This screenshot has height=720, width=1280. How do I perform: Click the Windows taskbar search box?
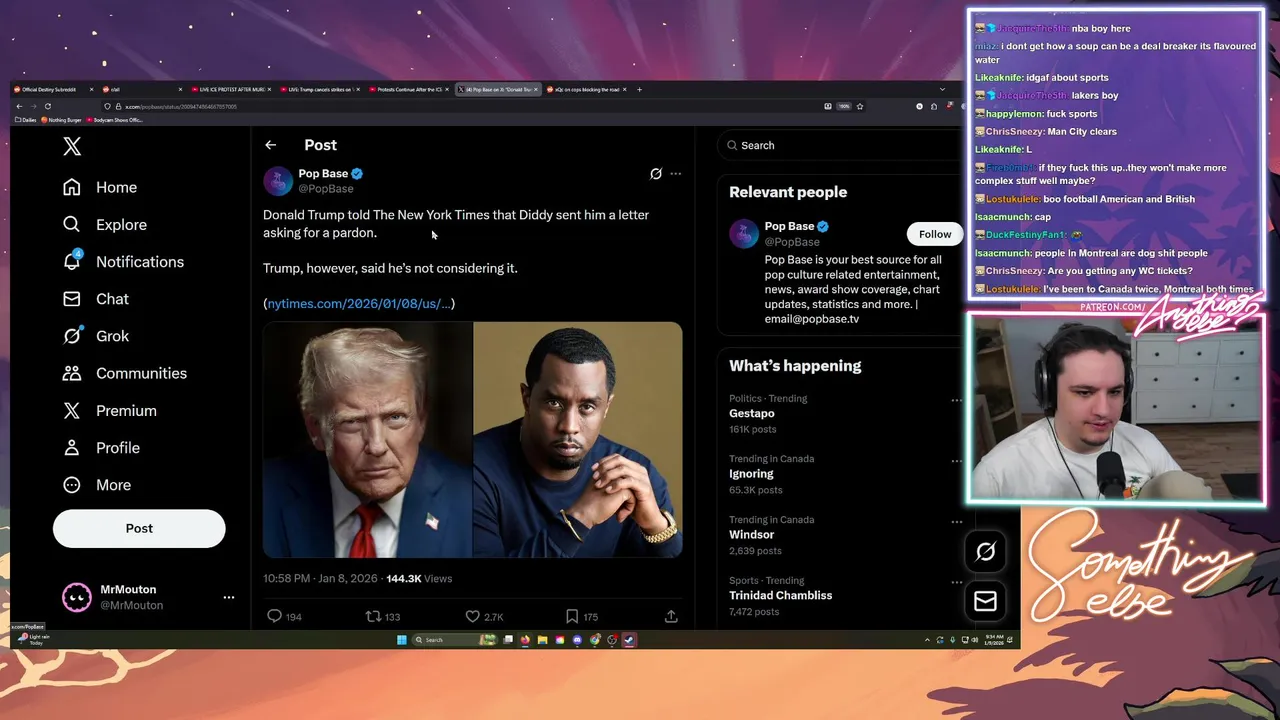coord(454,640)
